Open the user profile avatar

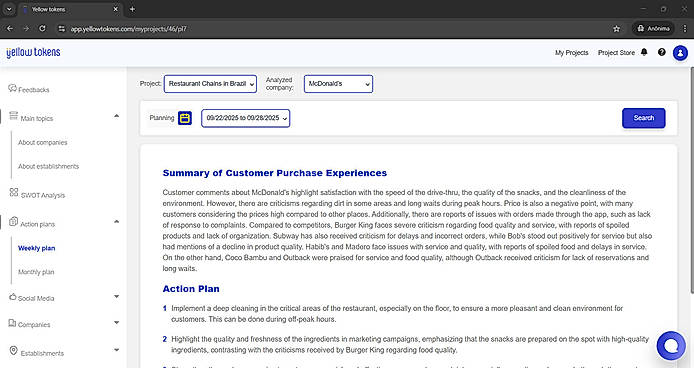[x=680, y=53]
